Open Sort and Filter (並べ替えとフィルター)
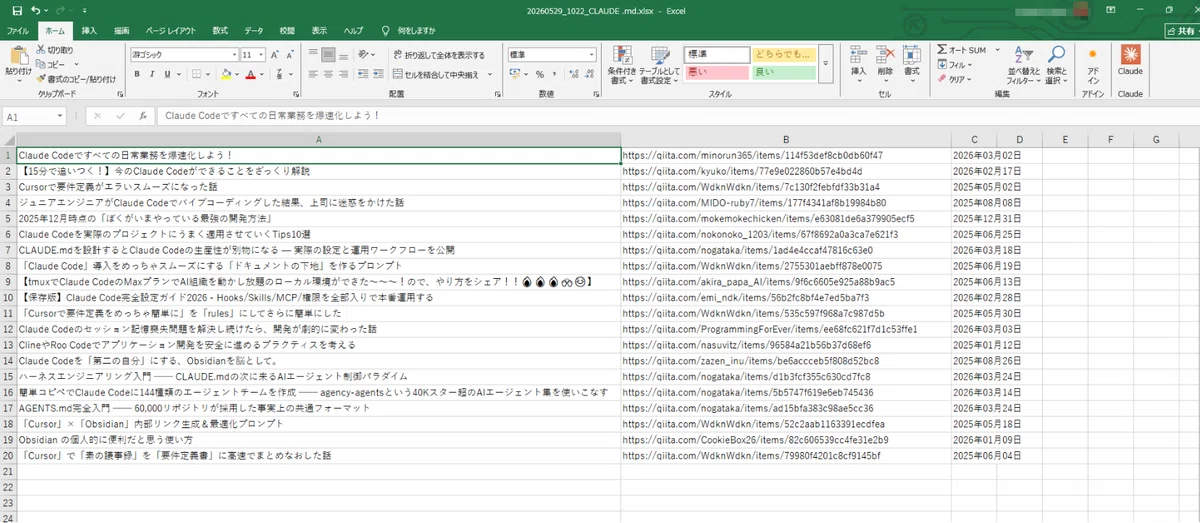Screen dimensions: 1200x523 (x=1023, y=64)
